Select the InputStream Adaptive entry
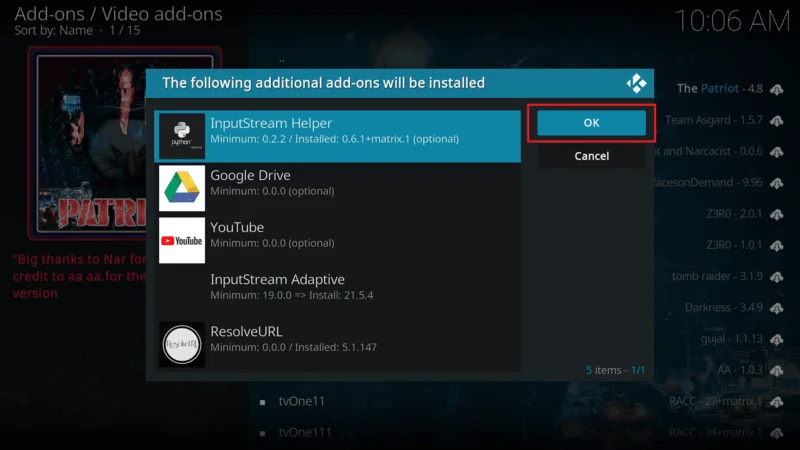Screen dimensions: 800x450 pyautogui.click(x=337, y=292)
